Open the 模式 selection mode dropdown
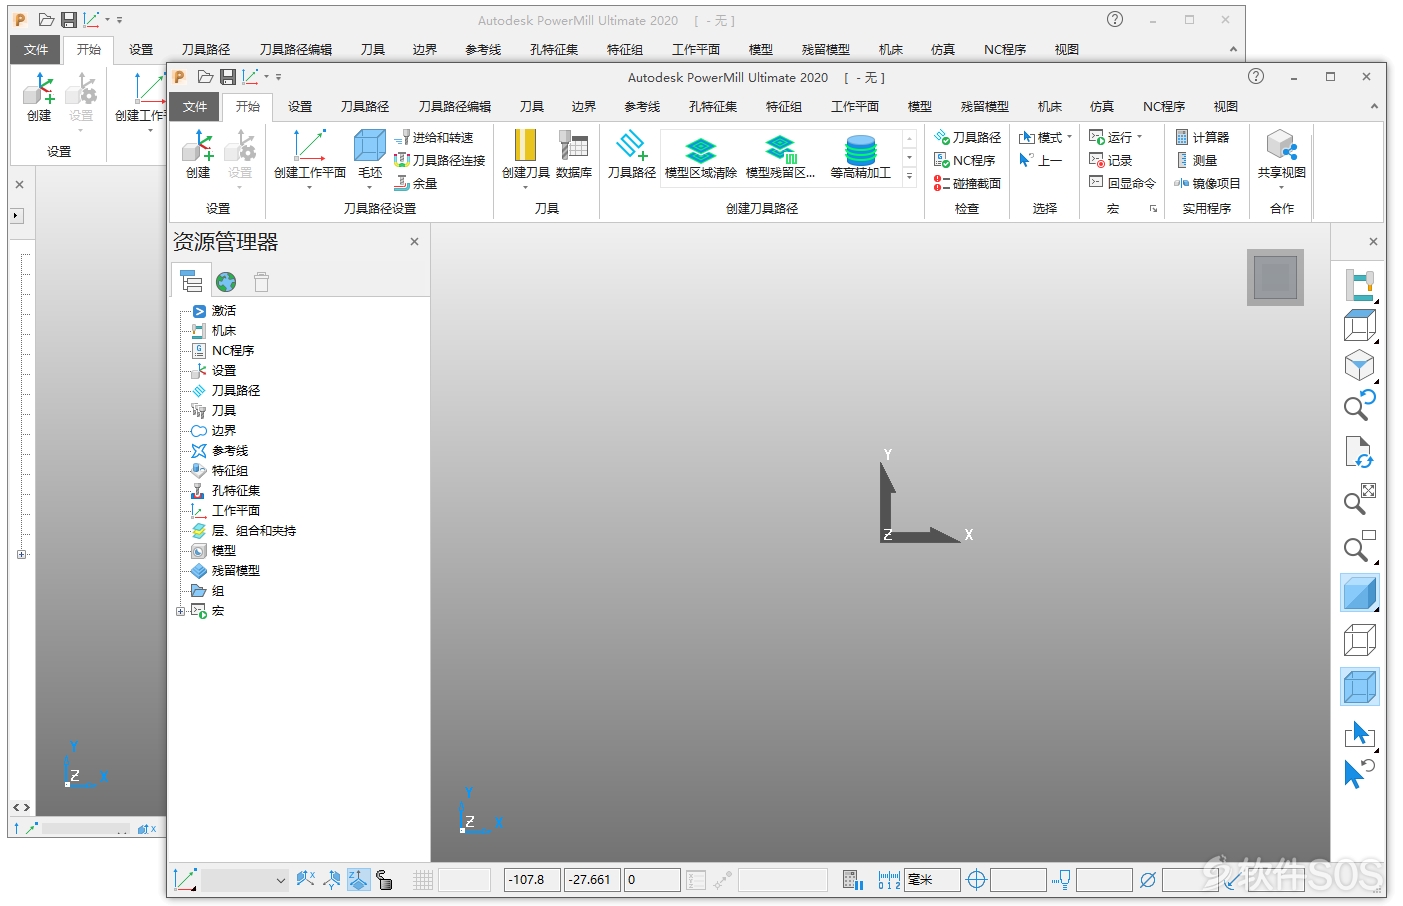Screen dimensions: 1403x906 1045,137
